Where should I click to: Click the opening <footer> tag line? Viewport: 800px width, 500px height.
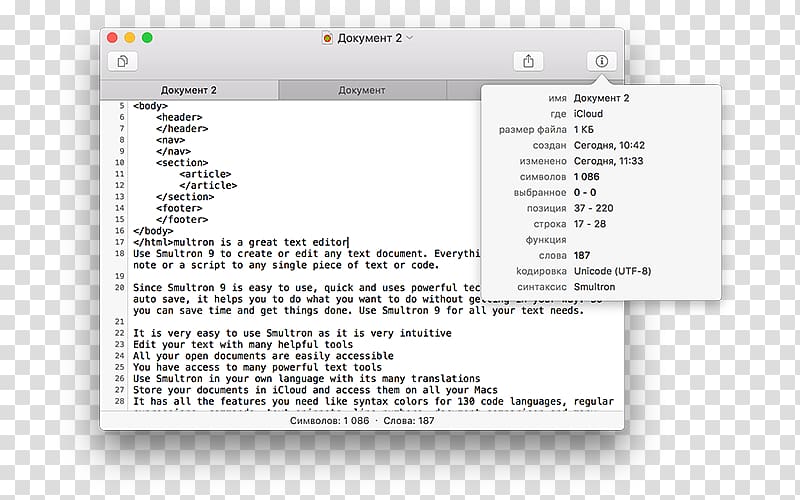pos(179,208)
